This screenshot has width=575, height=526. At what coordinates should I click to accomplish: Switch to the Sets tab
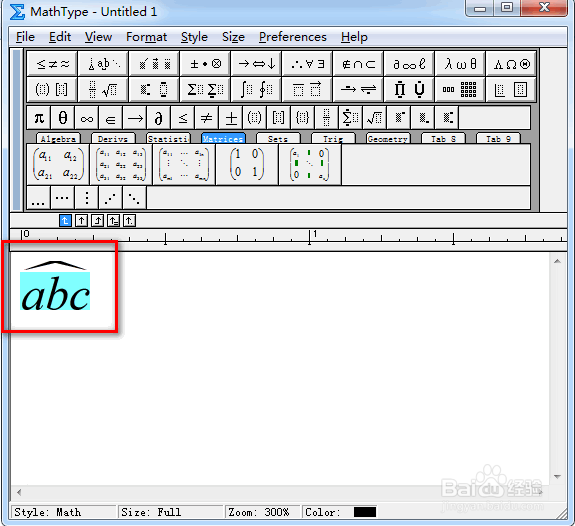[x=278, y=139]
